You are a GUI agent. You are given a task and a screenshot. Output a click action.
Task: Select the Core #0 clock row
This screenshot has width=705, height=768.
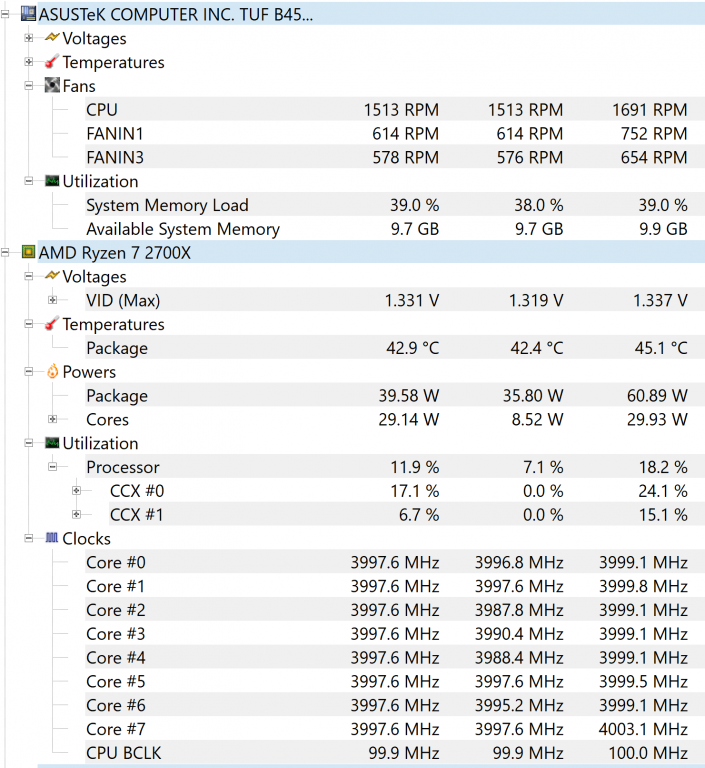click(395, 562)
